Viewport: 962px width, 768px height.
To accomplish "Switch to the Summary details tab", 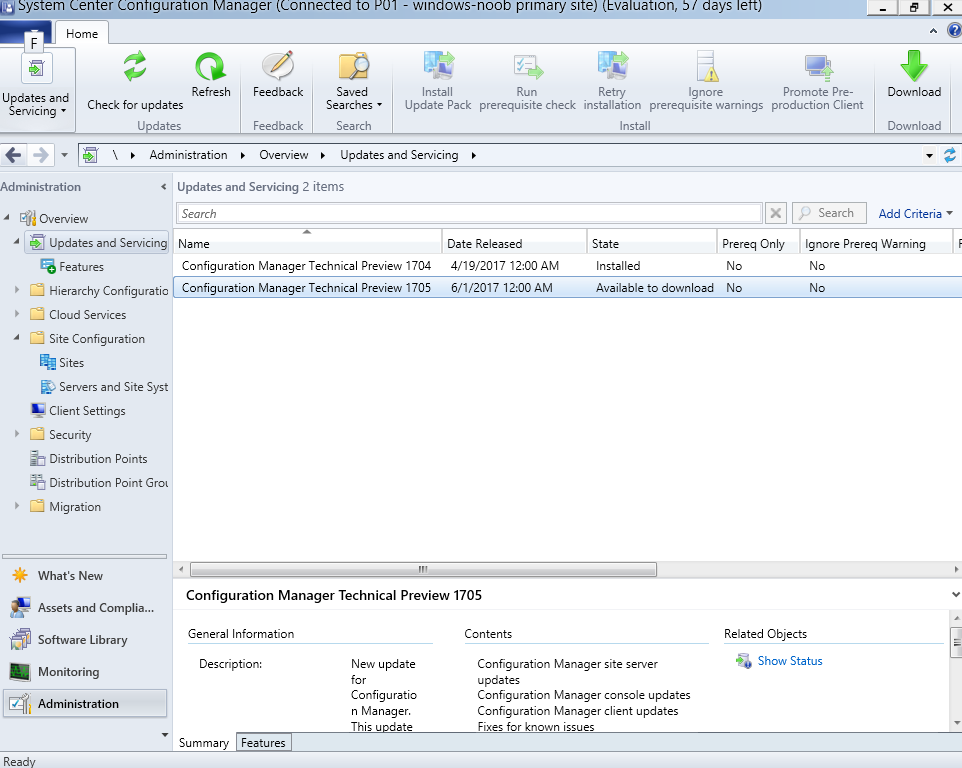I will tap(204, 742).
